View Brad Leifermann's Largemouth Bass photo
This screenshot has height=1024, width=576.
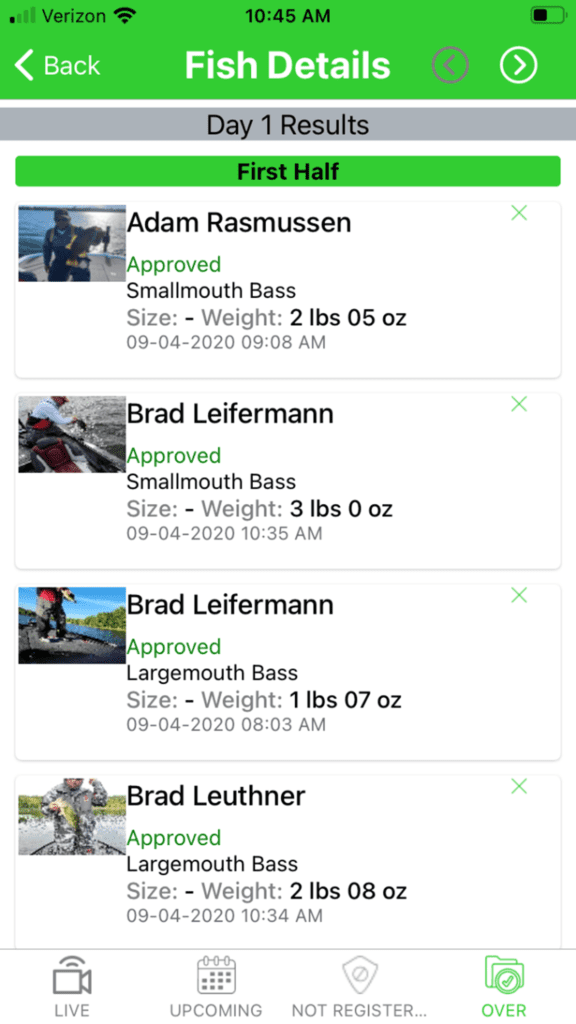72,626
